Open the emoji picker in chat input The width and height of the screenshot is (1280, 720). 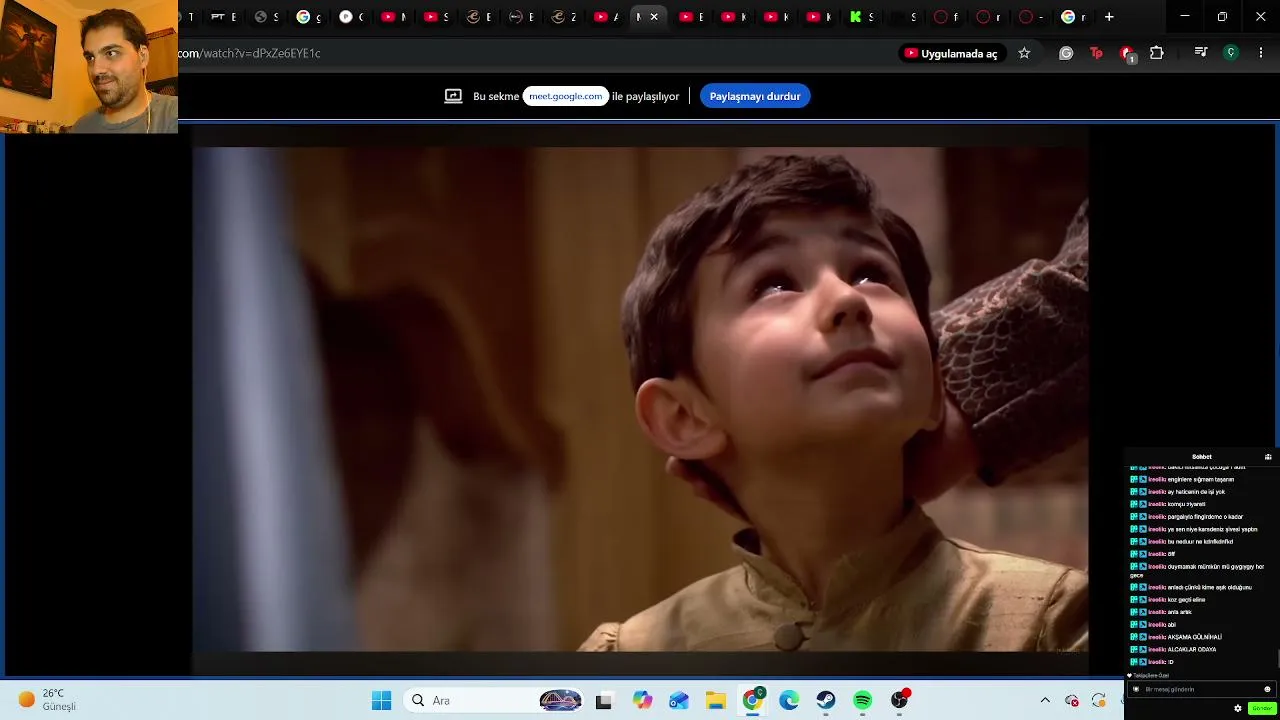coord(1267,689)
